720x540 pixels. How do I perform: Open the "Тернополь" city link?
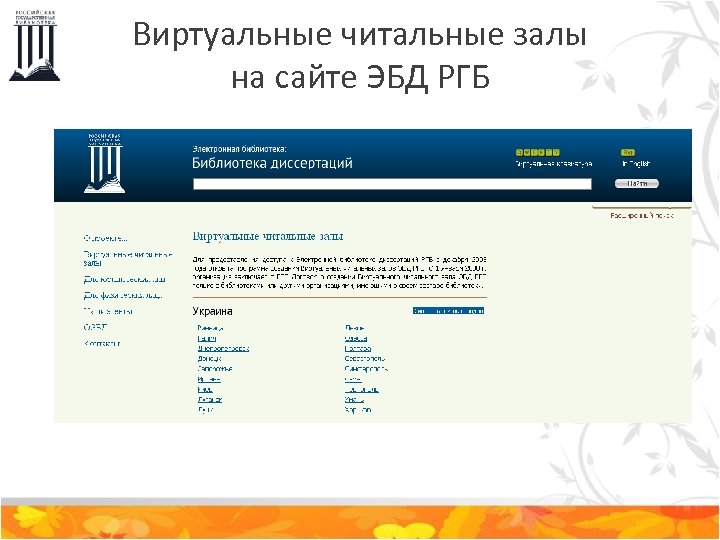[362, 389]
